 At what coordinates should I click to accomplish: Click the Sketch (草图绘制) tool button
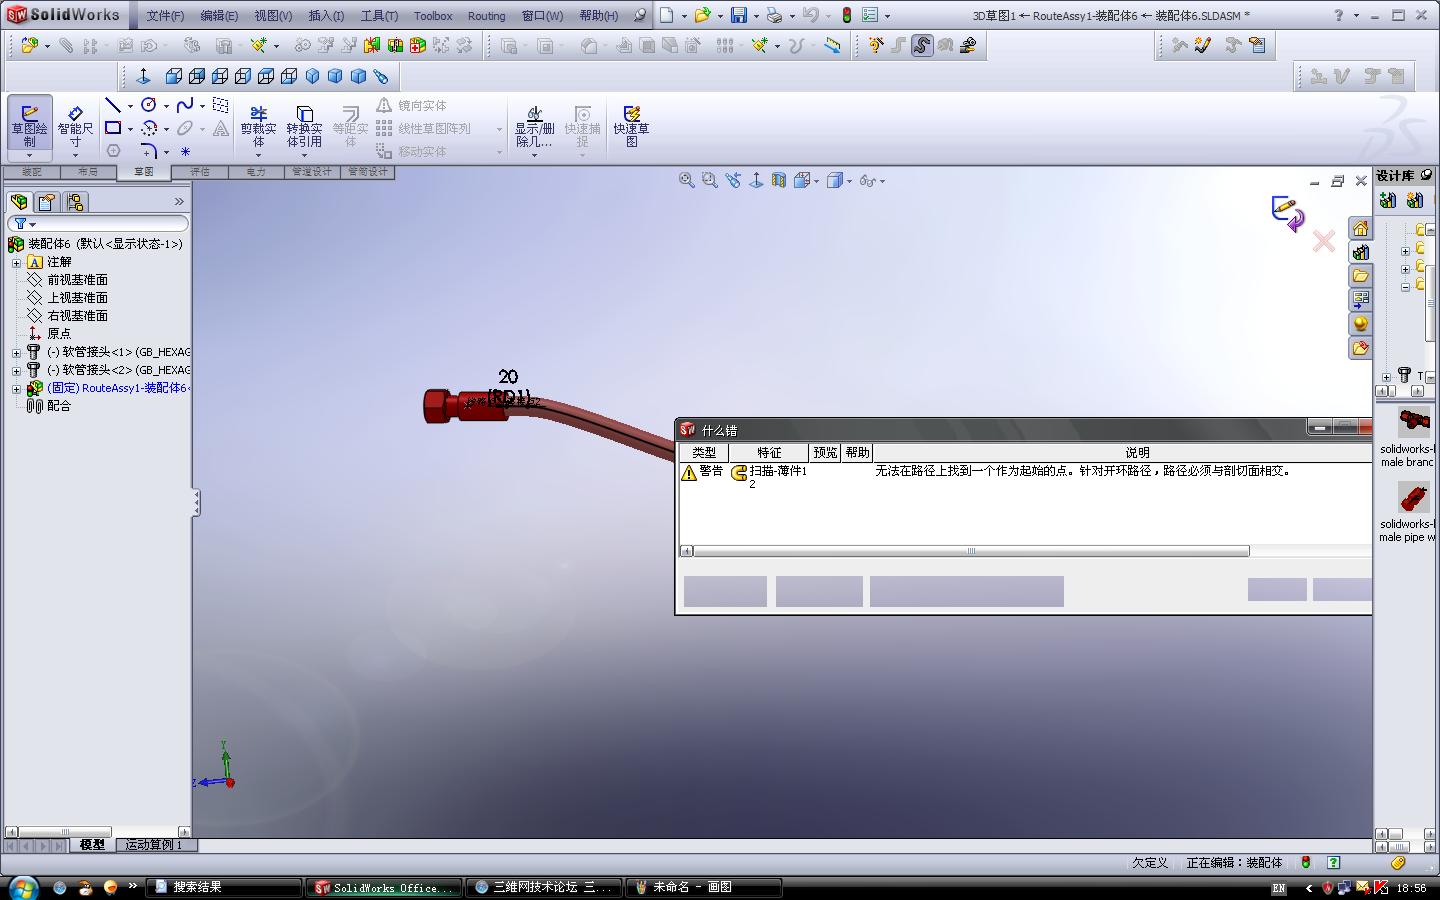pyautogui.click(x=30, y=122)
